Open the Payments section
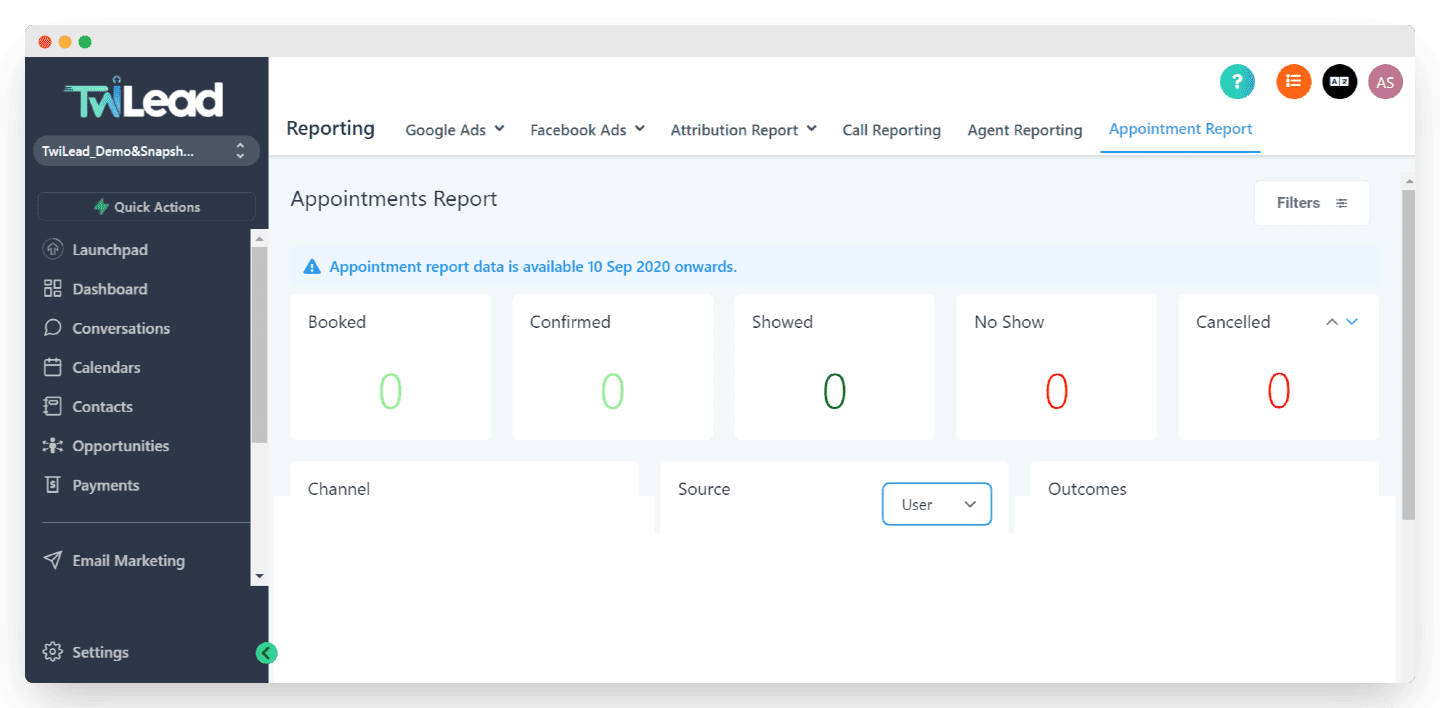The height and width of the screenshot is (708, 1440). pyautogui.click(x=106, y=485)
